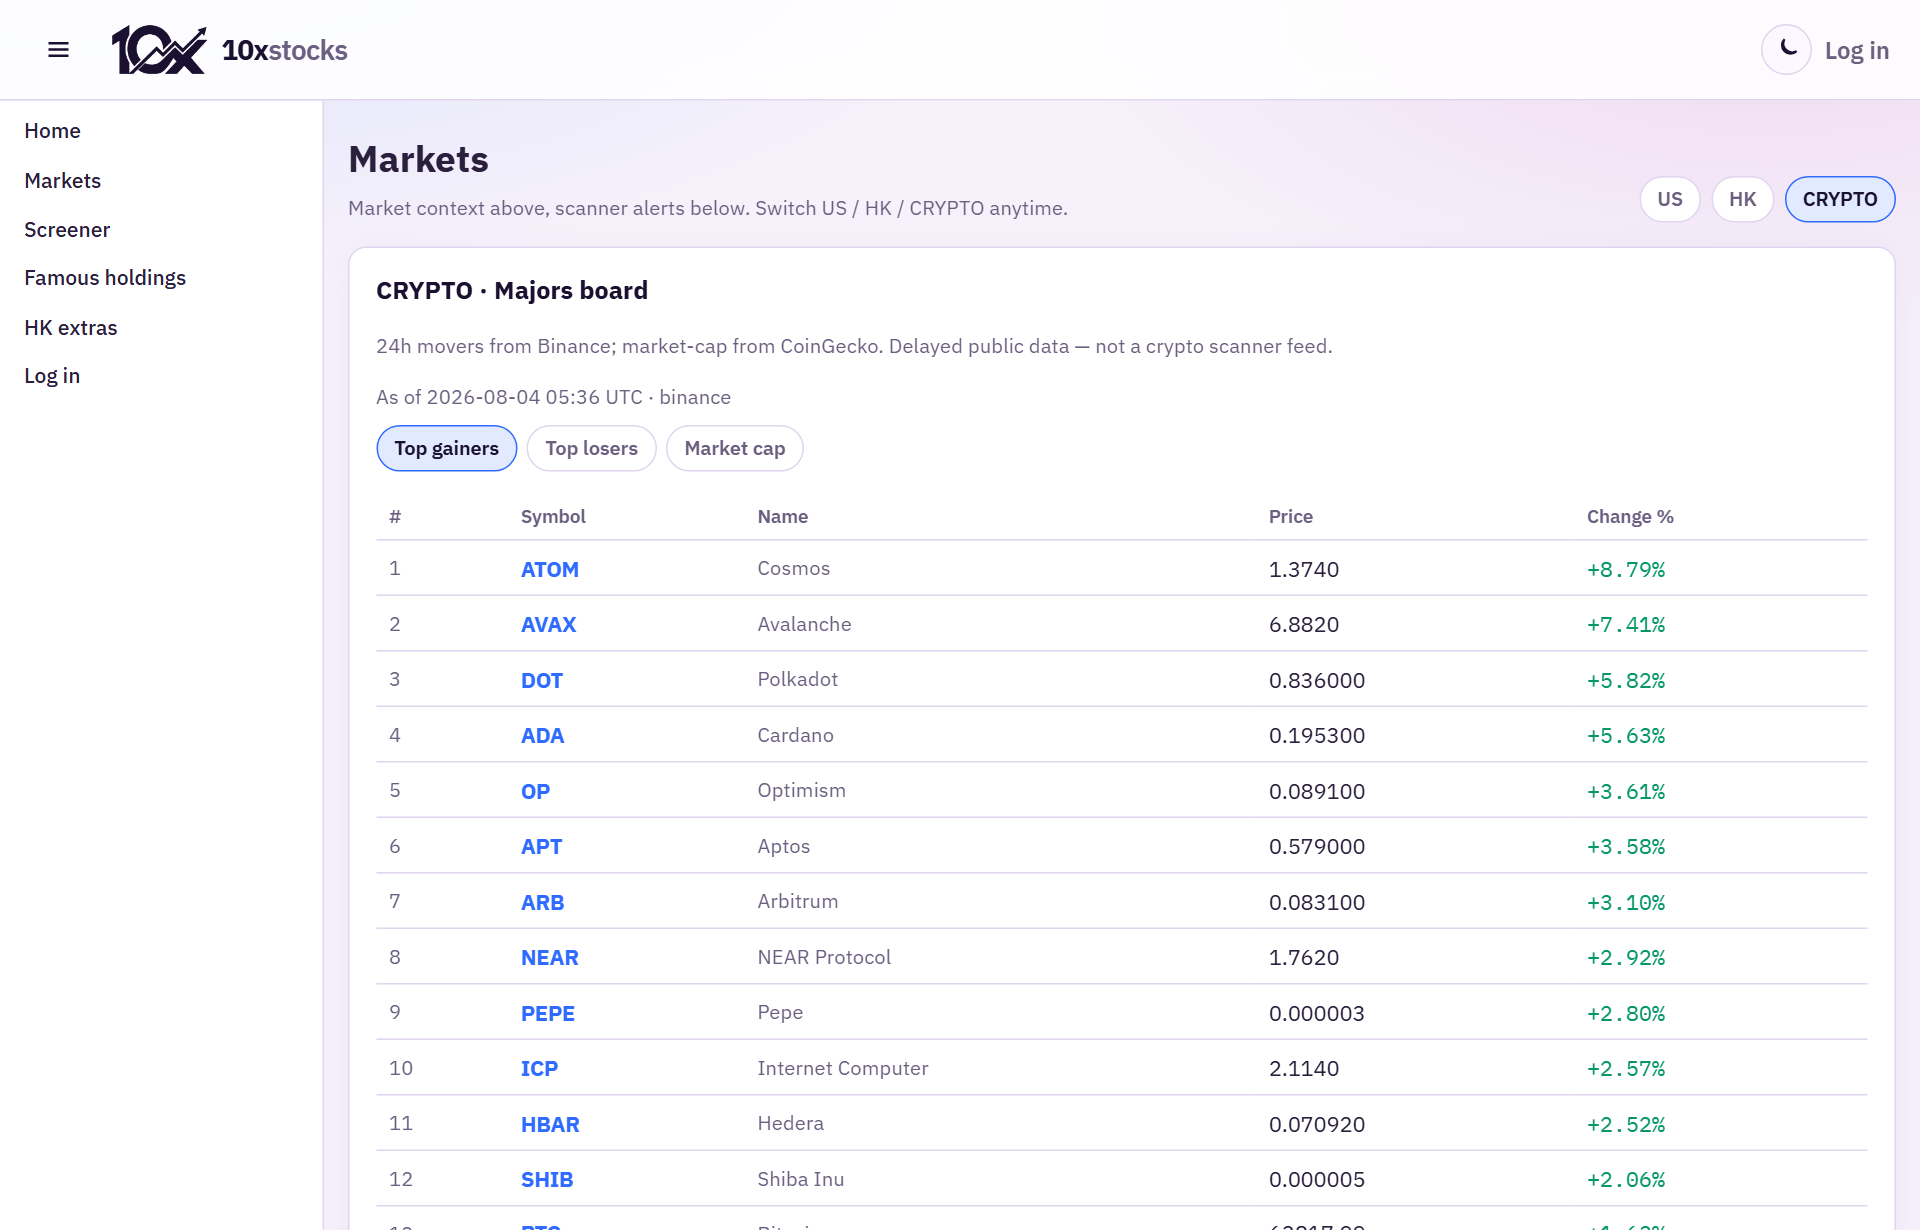The image size is (1920, 1230).
Task: Click the Arbitrum name cell
Action: pyautogui.click(x=798, y=901)
